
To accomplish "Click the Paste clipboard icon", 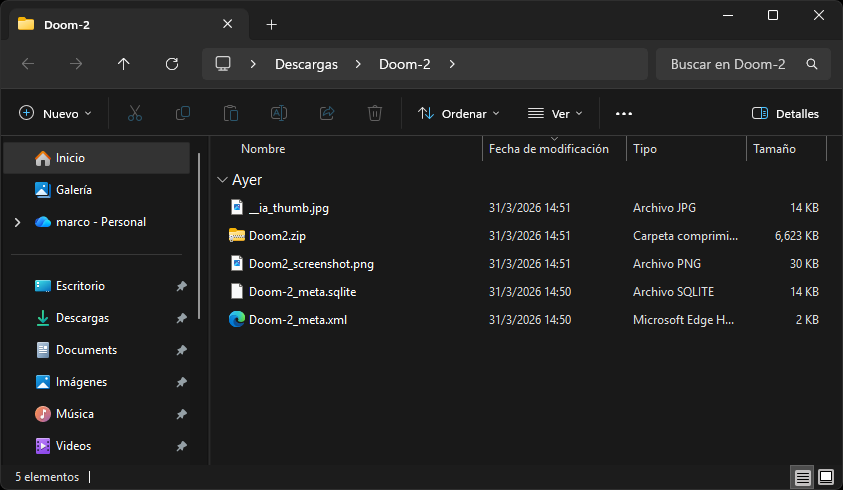I will point(231,114).
